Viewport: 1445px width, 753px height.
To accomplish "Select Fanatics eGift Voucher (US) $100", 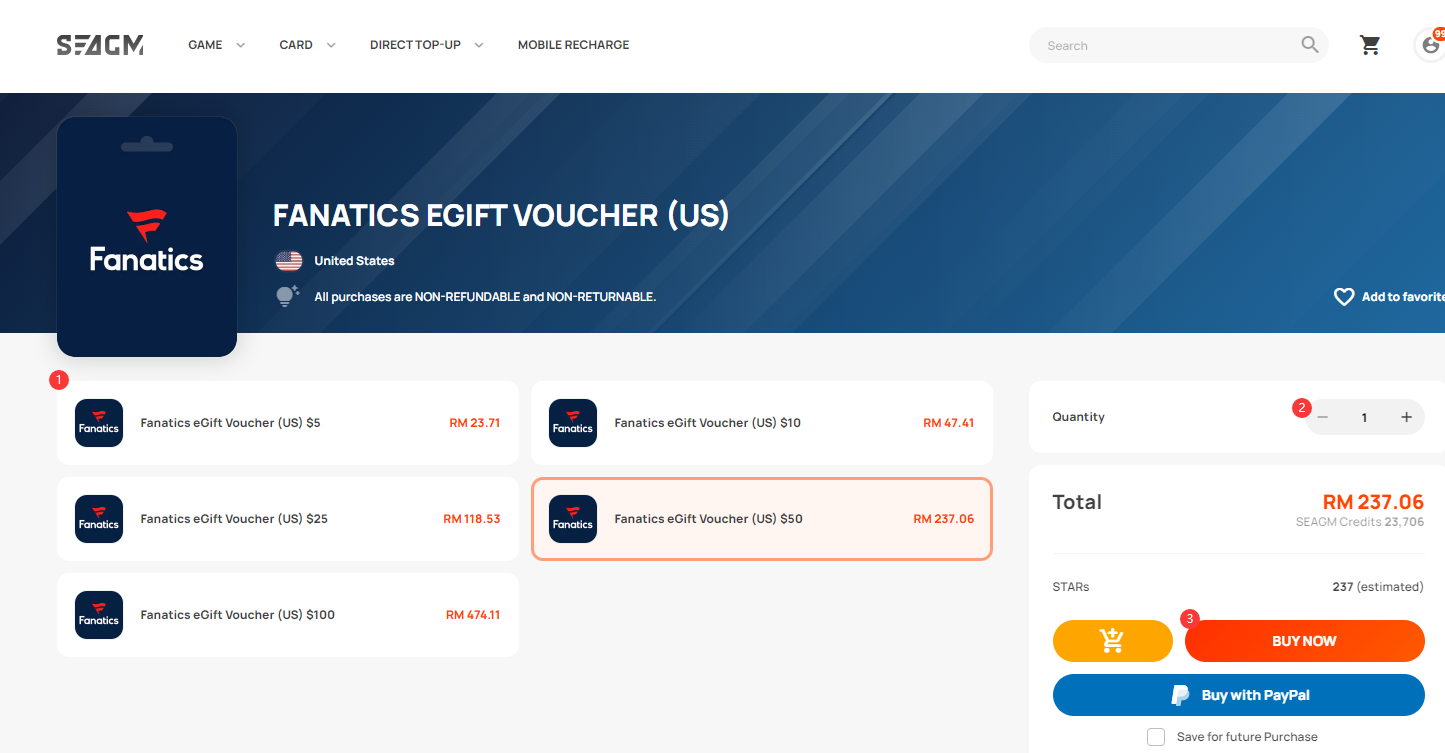I will (288, 615).
